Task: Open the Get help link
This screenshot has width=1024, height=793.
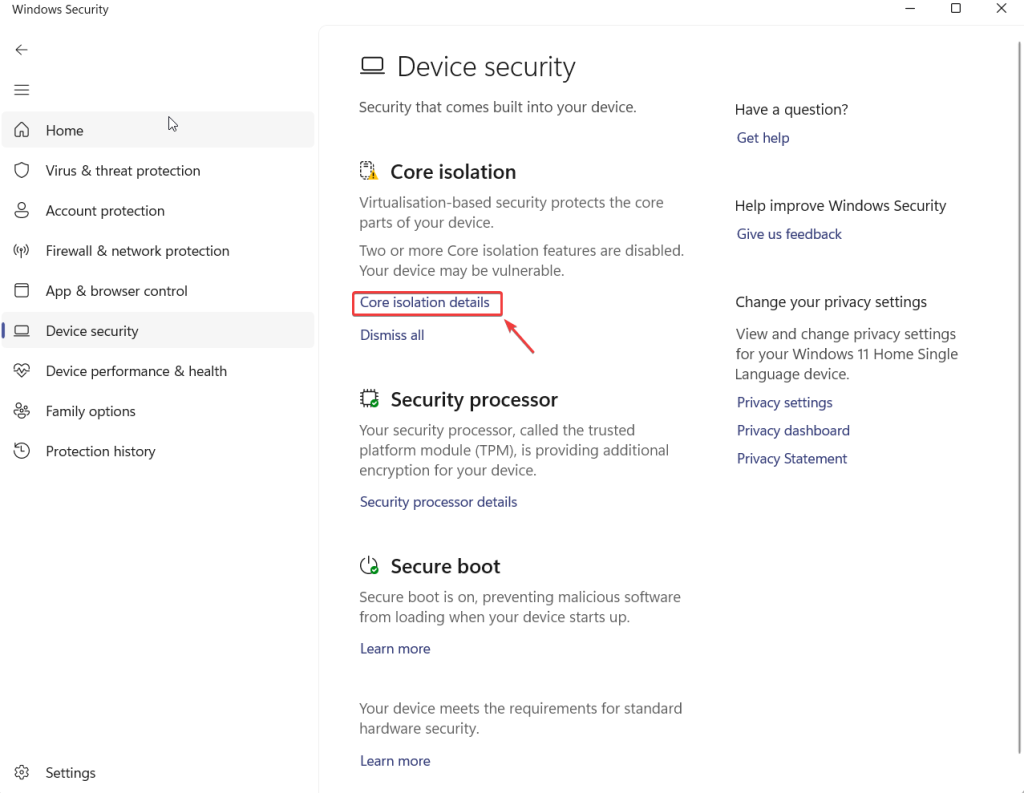Action: [763, 138]
